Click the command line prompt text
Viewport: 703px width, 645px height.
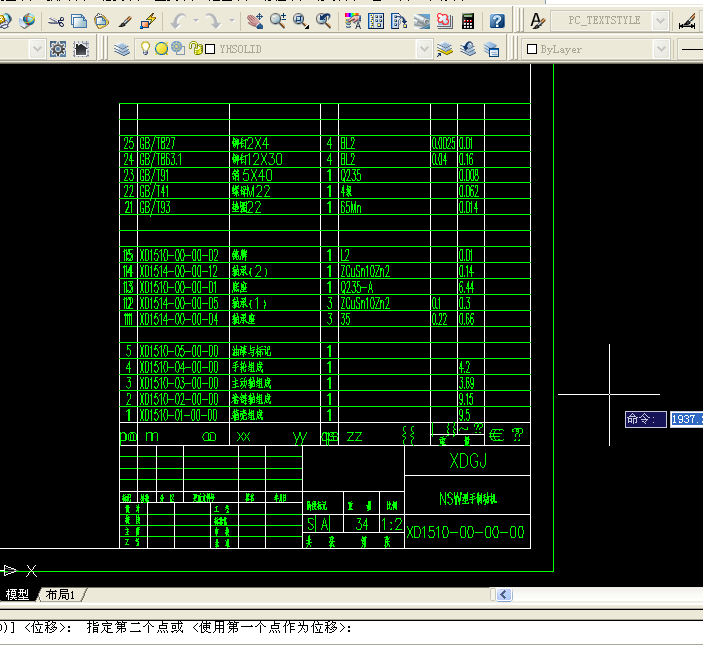(x=176, y=627)
